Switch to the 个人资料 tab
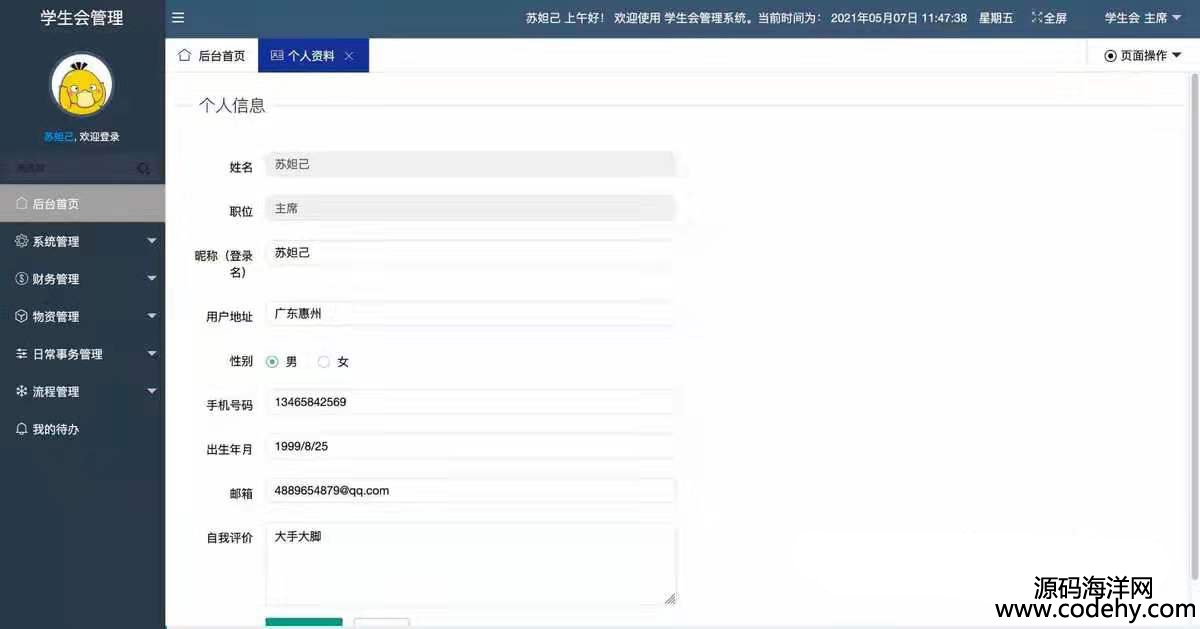This screenshot has width=1200, height=629. tap(313, 56)
